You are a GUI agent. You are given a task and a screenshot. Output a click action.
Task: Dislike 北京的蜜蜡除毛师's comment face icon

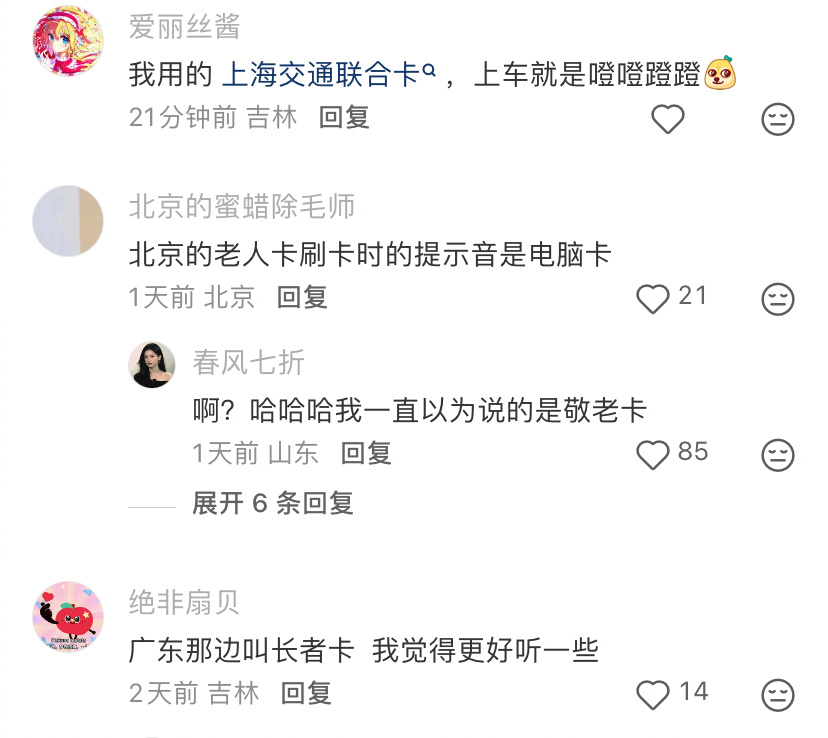coord(777,299)
